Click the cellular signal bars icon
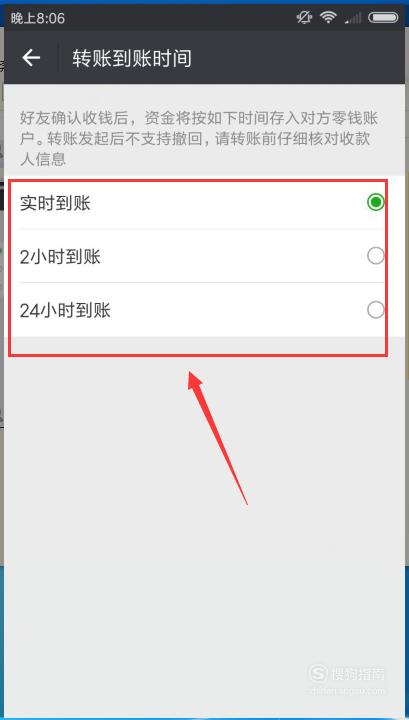 (x=353, y=18)
